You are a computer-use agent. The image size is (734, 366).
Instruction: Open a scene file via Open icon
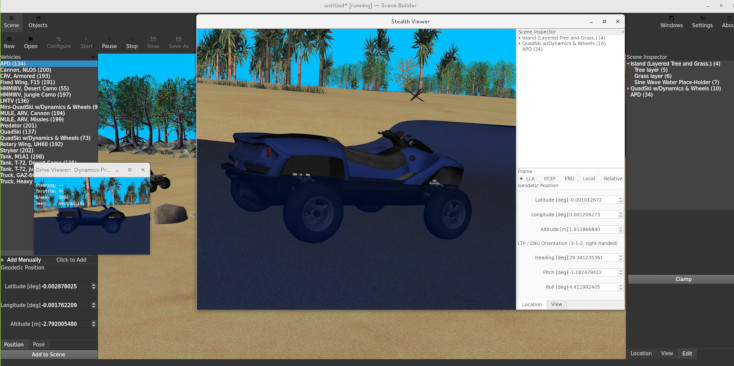click(30, 43)
